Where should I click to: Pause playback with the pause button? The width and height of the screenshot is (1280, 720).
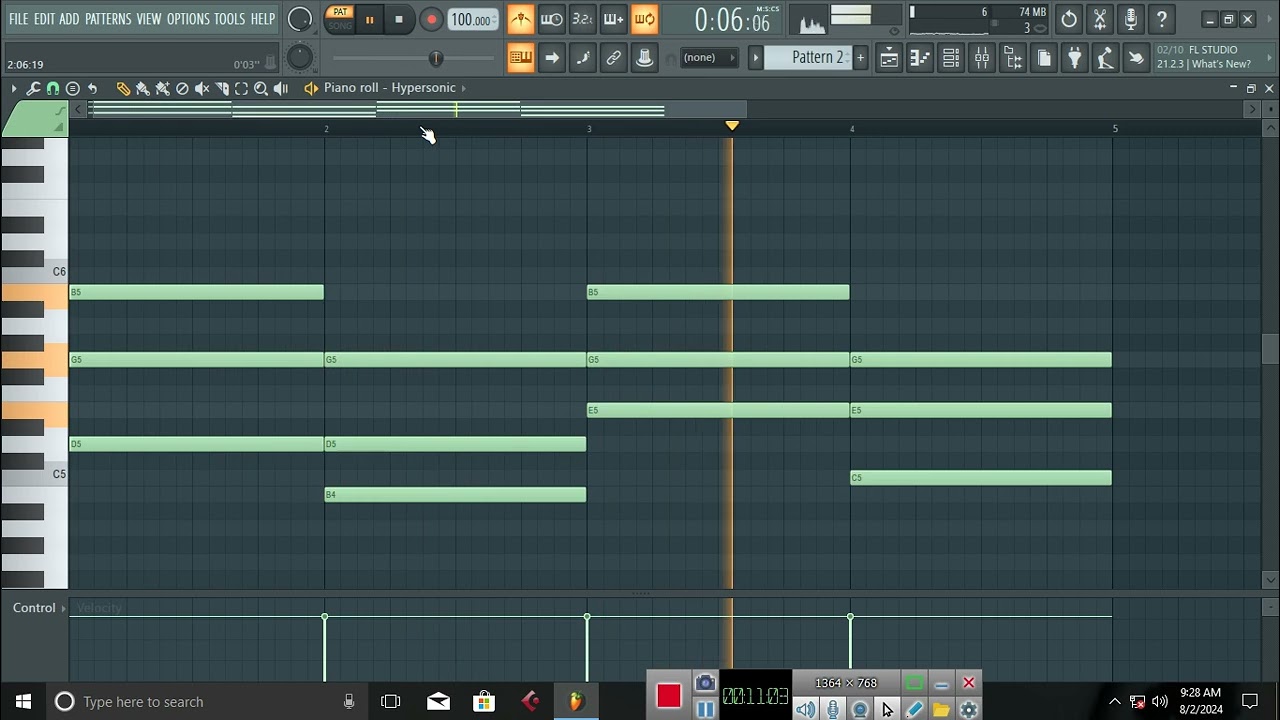[369, 20]
